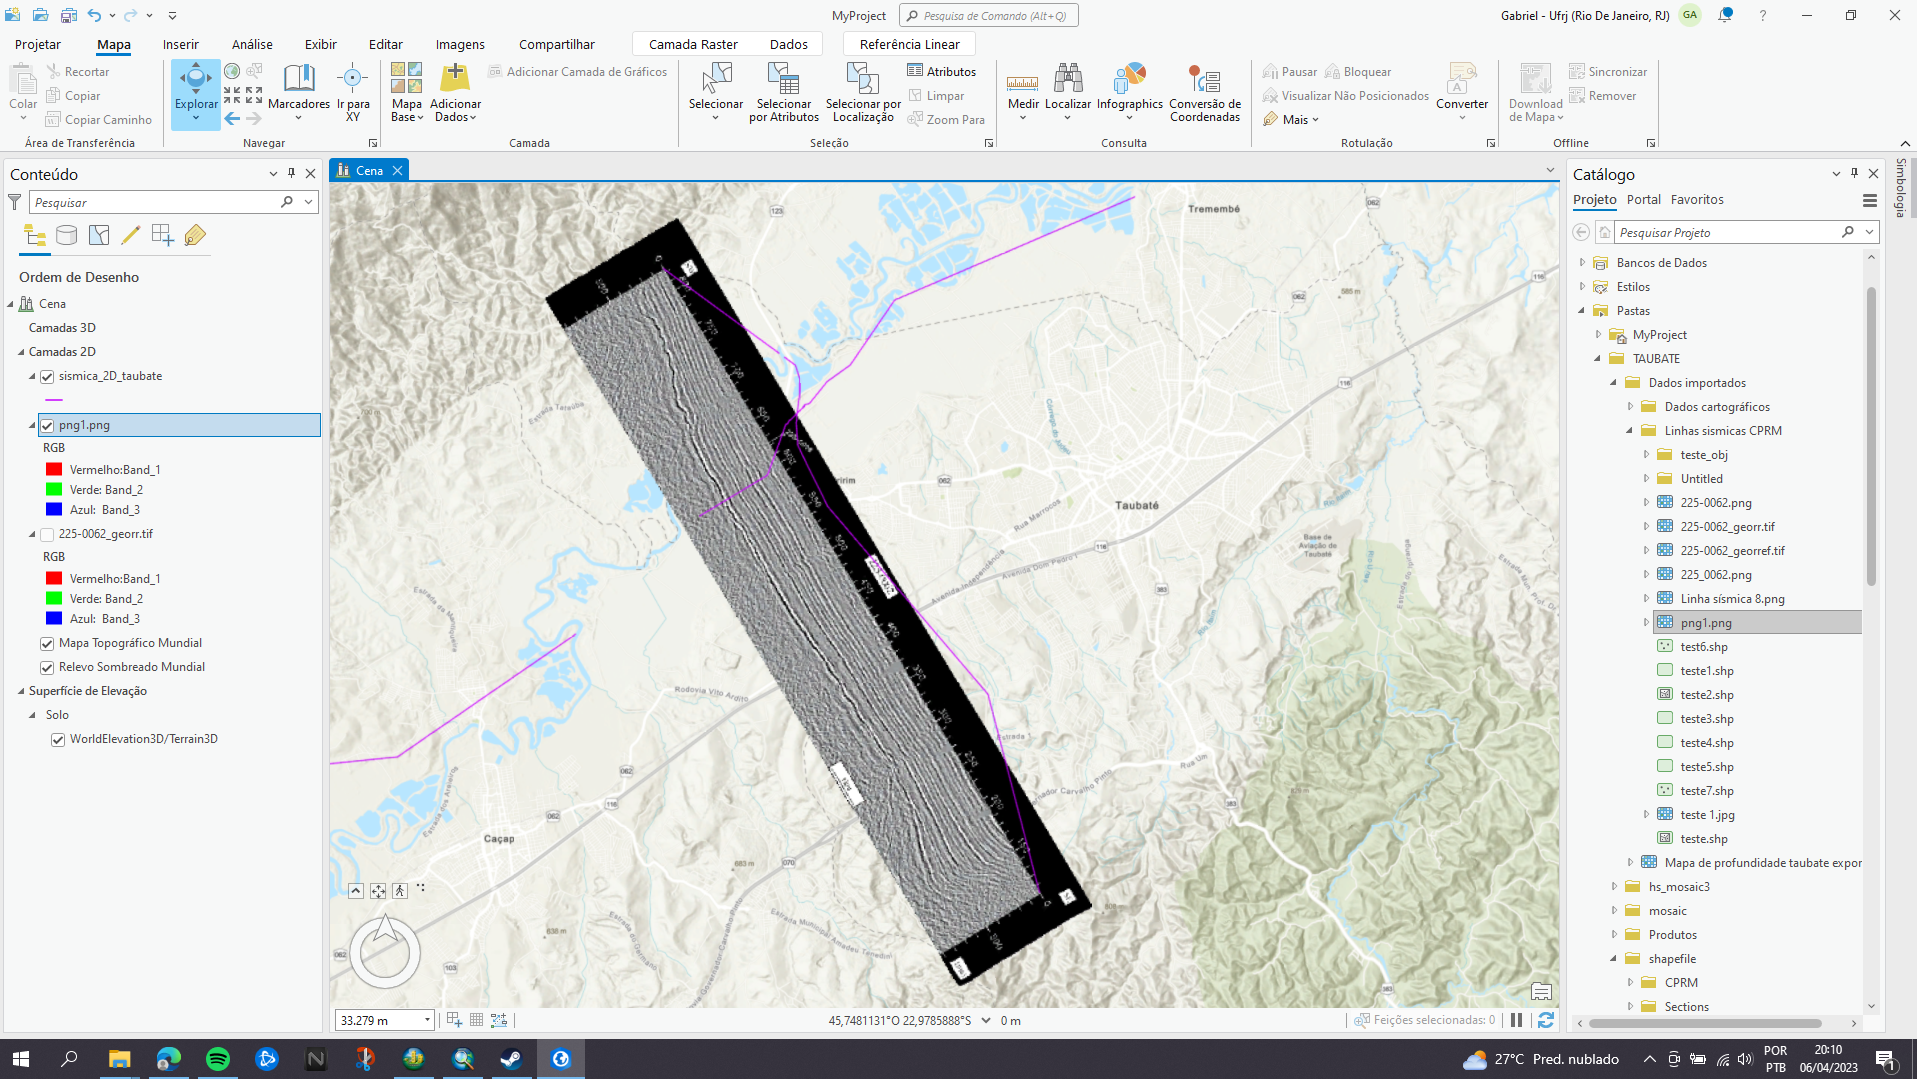Expand the Produtos folder
This screenshot has width=1917, height=1079.
(1614, 935)
